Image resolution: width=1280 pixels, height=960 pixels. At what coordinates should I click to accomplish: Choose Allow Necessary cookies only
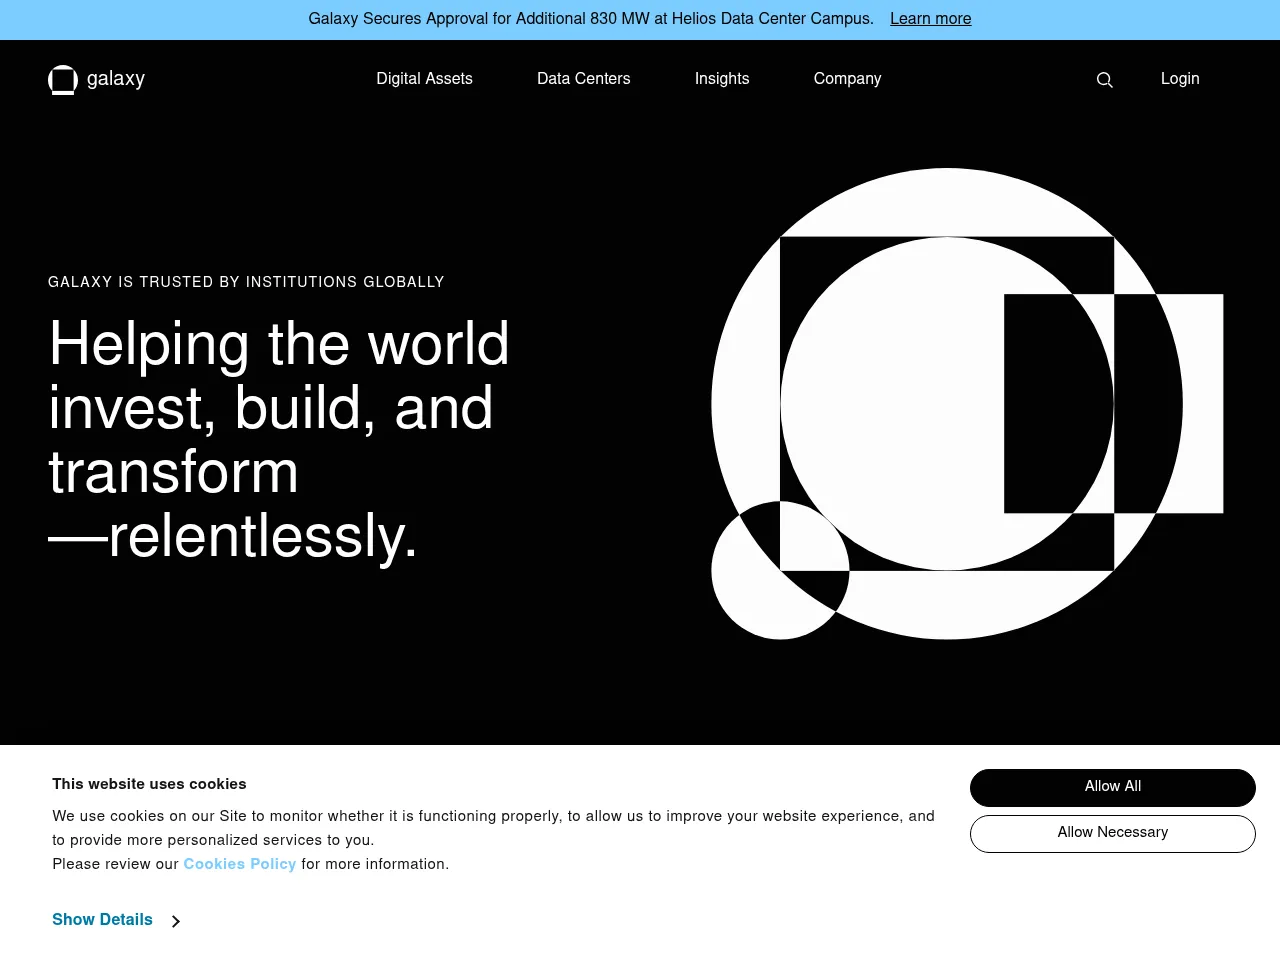(1112, 833)
